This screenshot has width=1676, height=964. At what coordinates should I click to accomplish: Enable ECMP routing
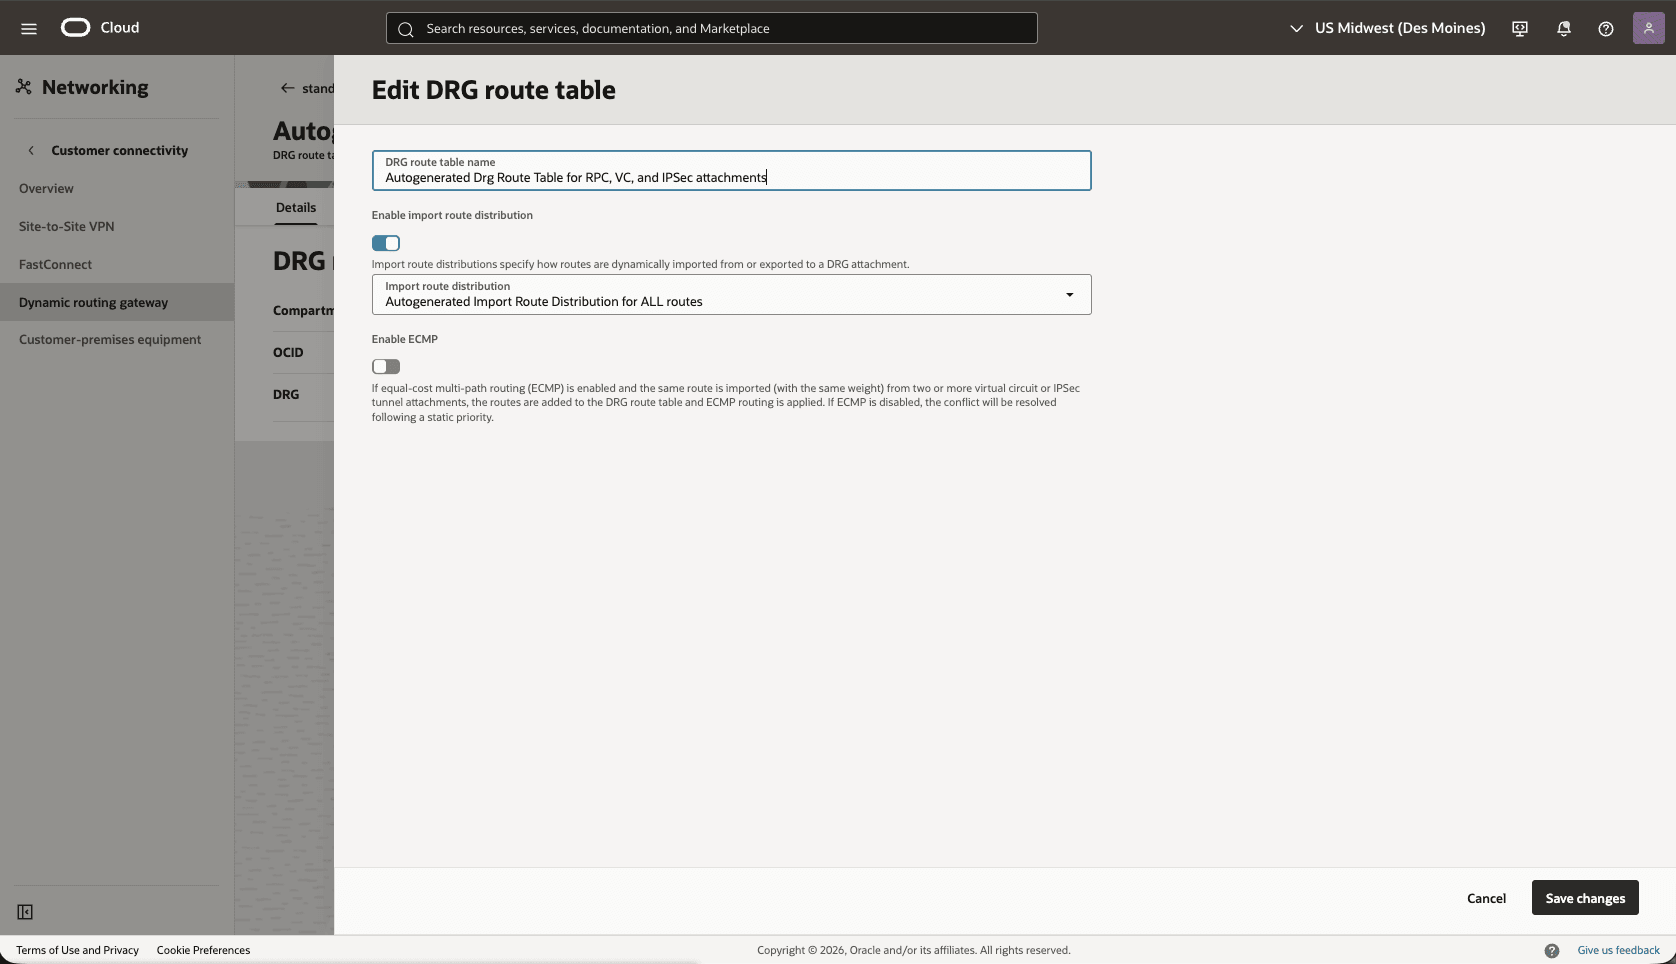tap(386, 366)
